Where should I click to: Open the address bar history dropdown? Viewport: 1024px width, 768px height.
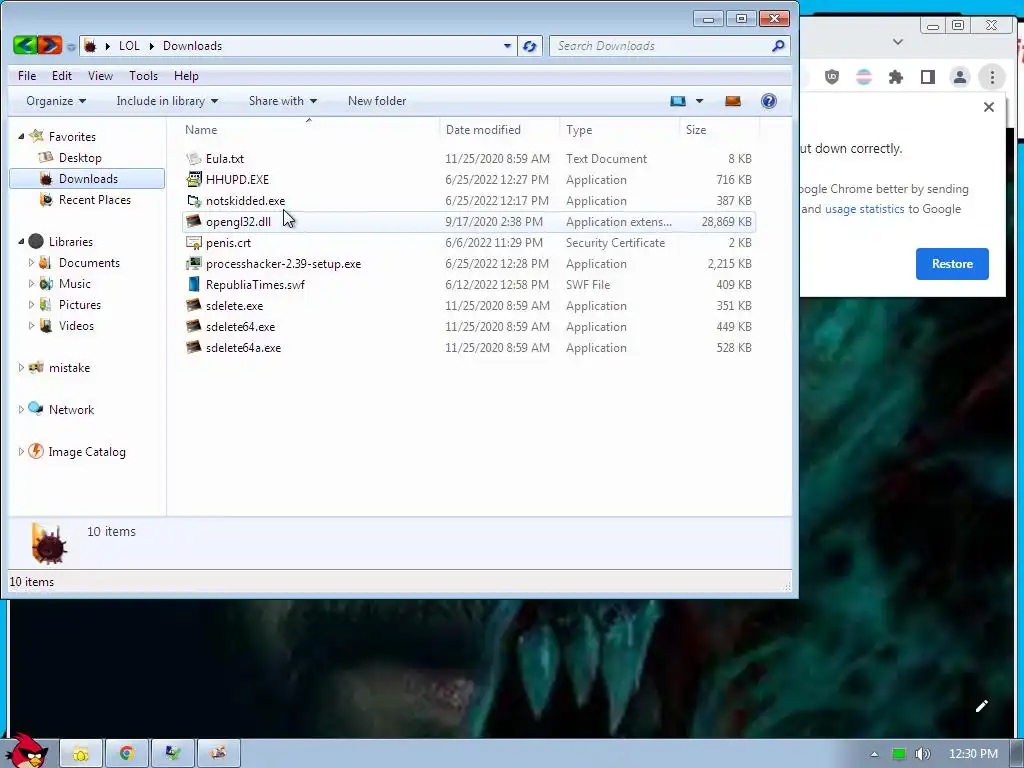coord(507,46)
